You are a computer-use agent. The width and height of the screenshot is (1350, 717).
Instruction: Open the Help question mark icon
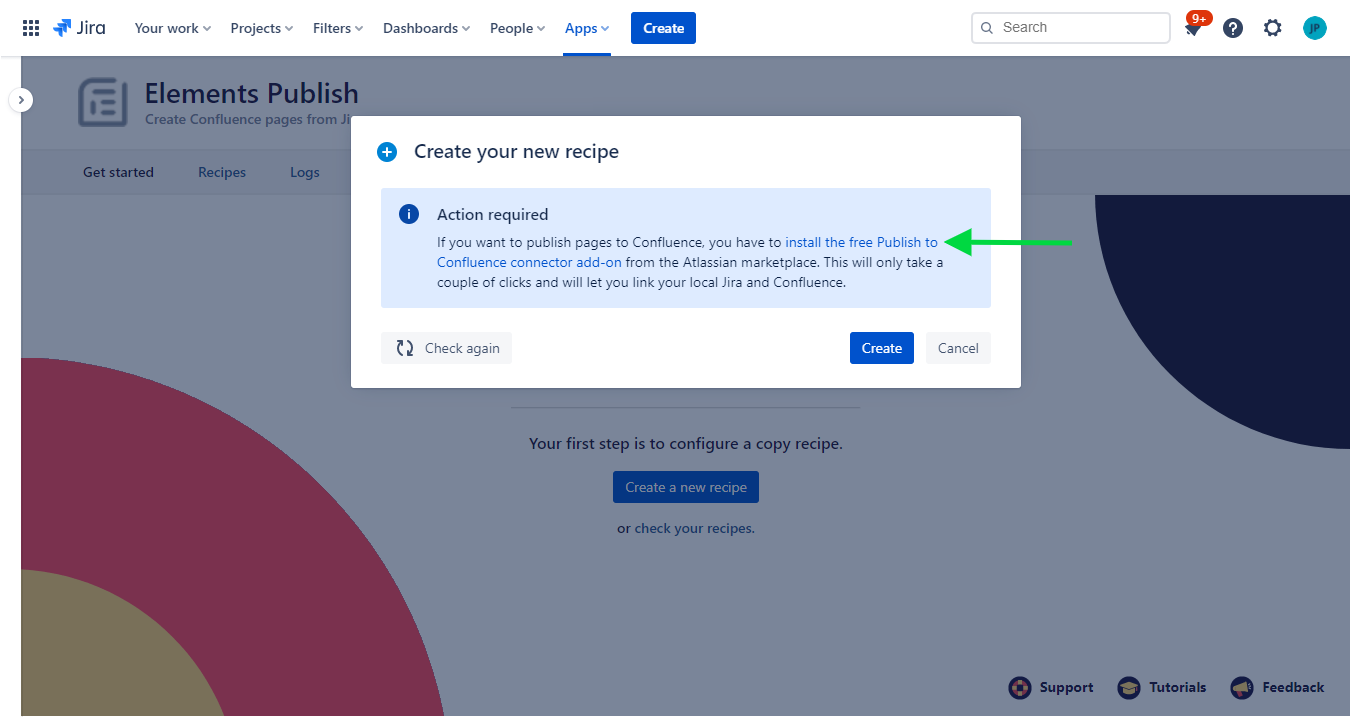[x=1233, y=28]
